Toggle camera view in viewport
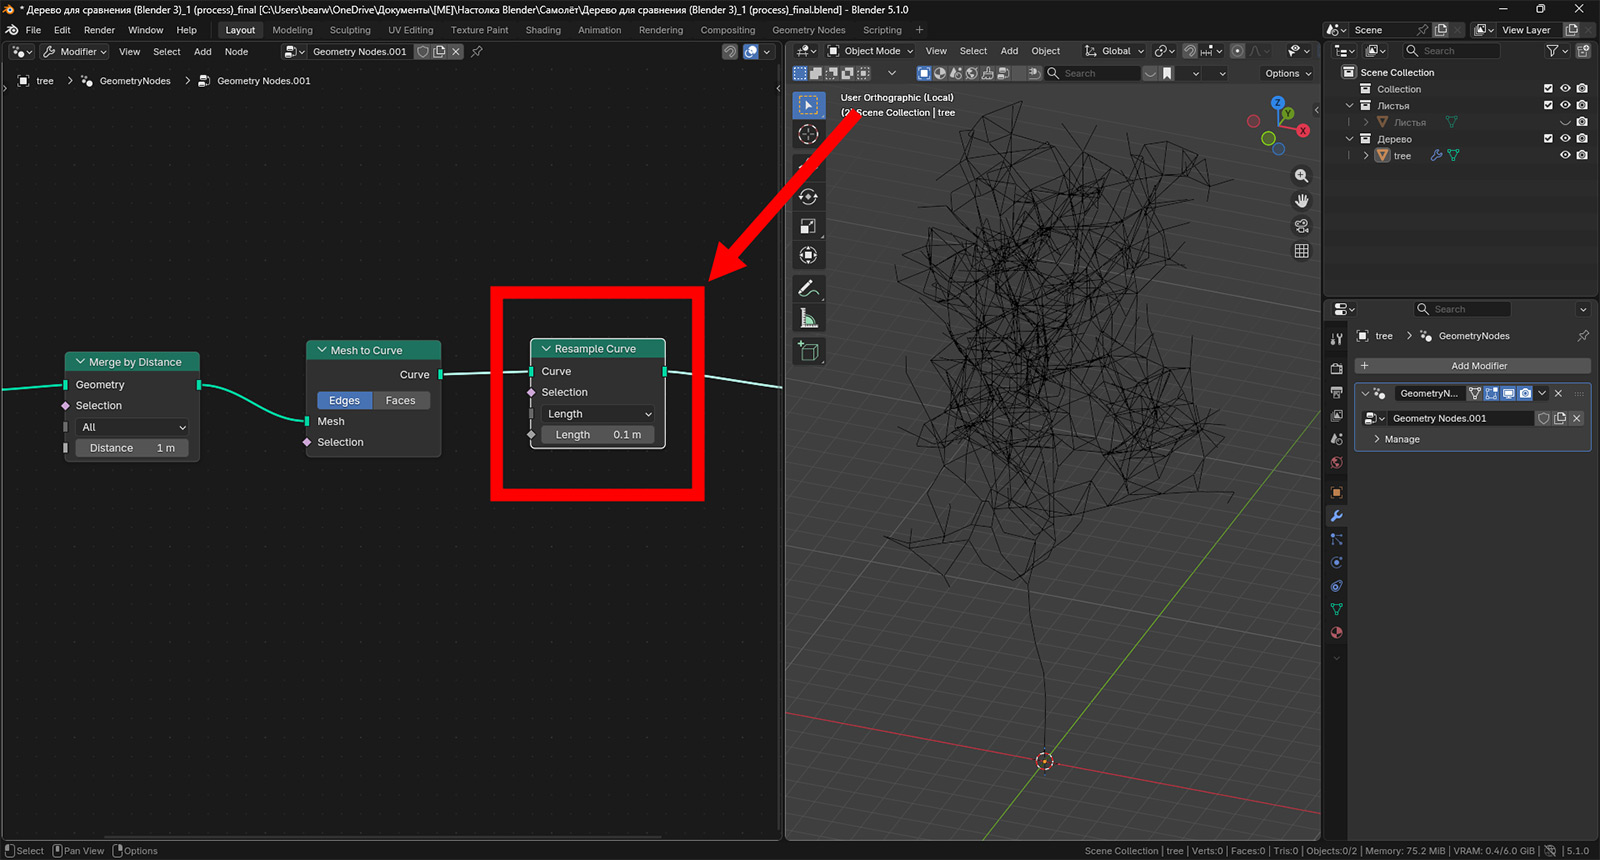Screen dimensions: 1600x860 click(x=1301, y=226)
